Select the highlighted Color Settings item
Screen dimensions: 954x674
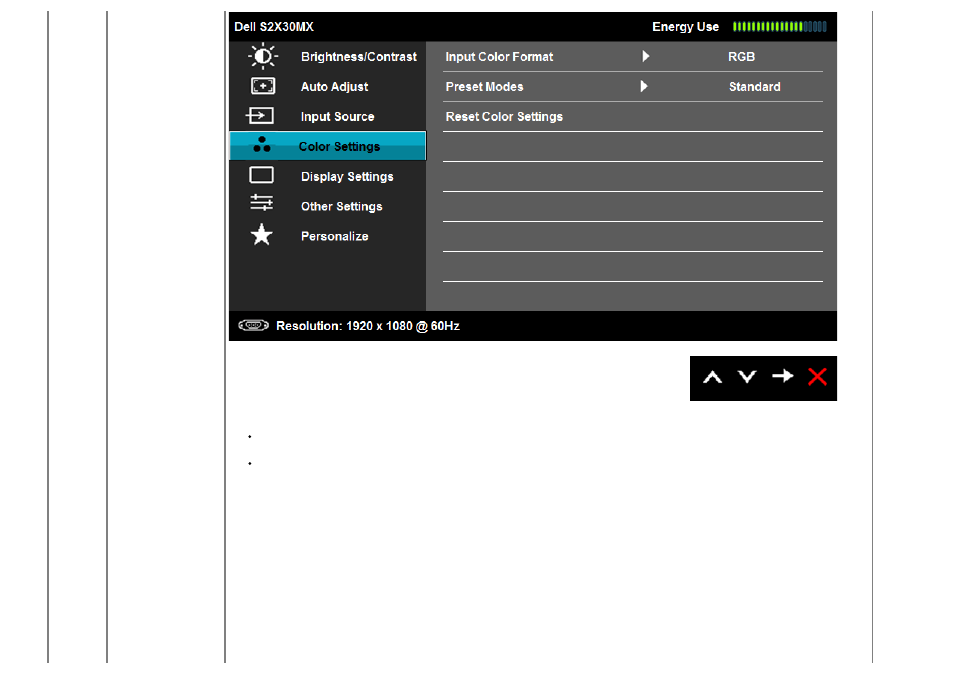[327, 146]
